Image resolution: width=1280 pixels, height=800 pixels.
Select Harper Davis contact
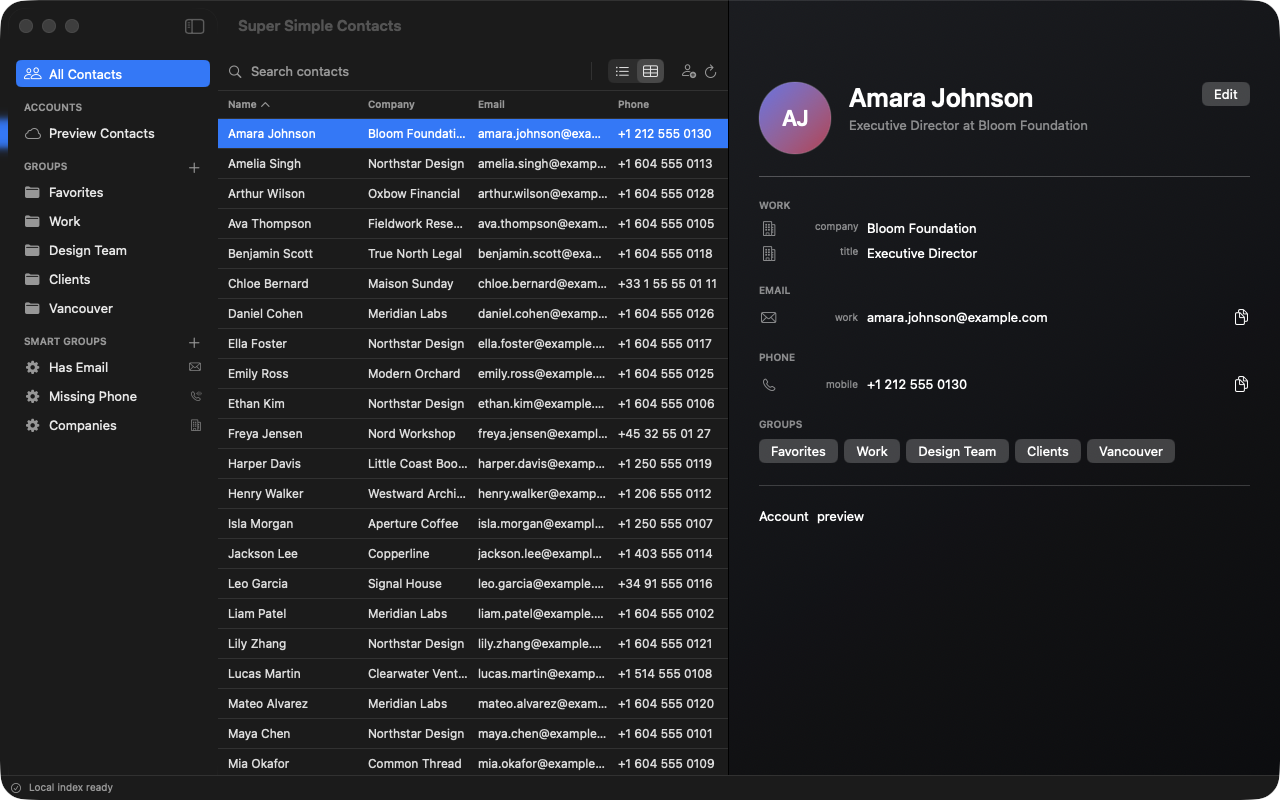[x=473, y=464]
